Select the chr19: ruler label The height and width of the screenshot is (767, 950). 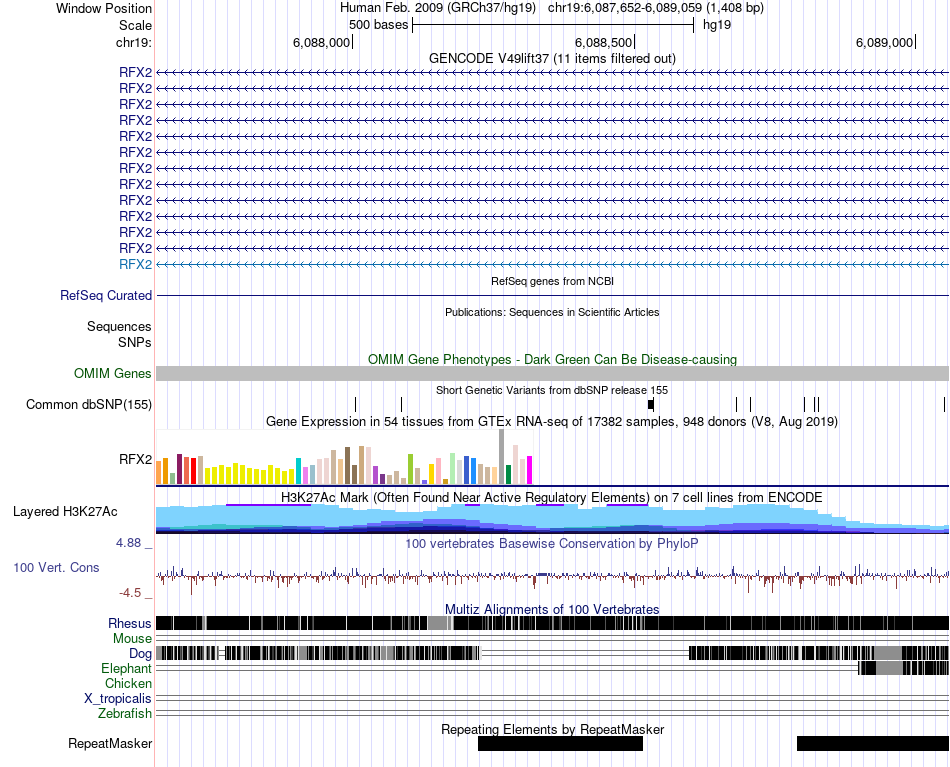click(133, 42)
